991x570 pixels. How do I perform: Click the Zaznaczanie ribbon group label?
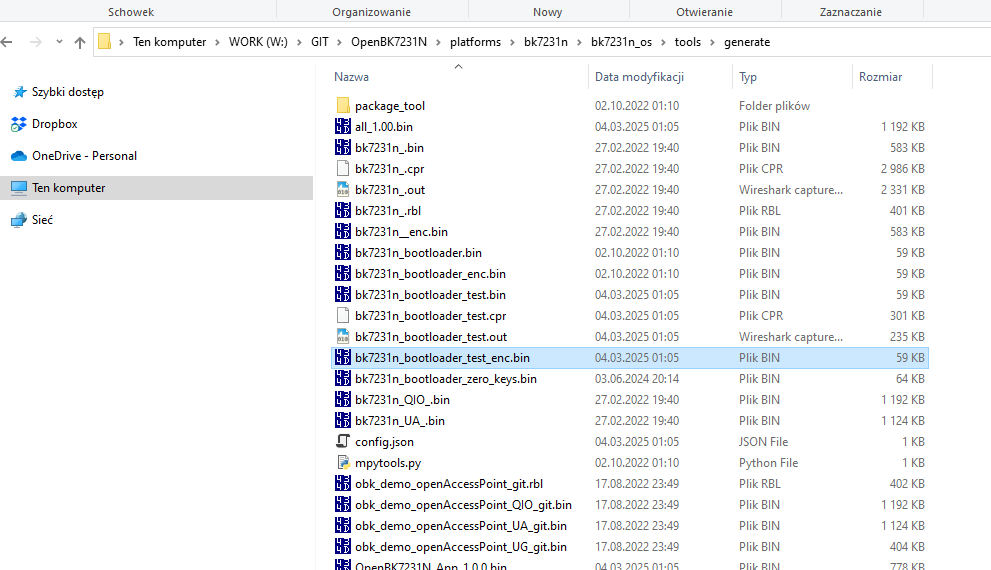(x=851, y=12)
